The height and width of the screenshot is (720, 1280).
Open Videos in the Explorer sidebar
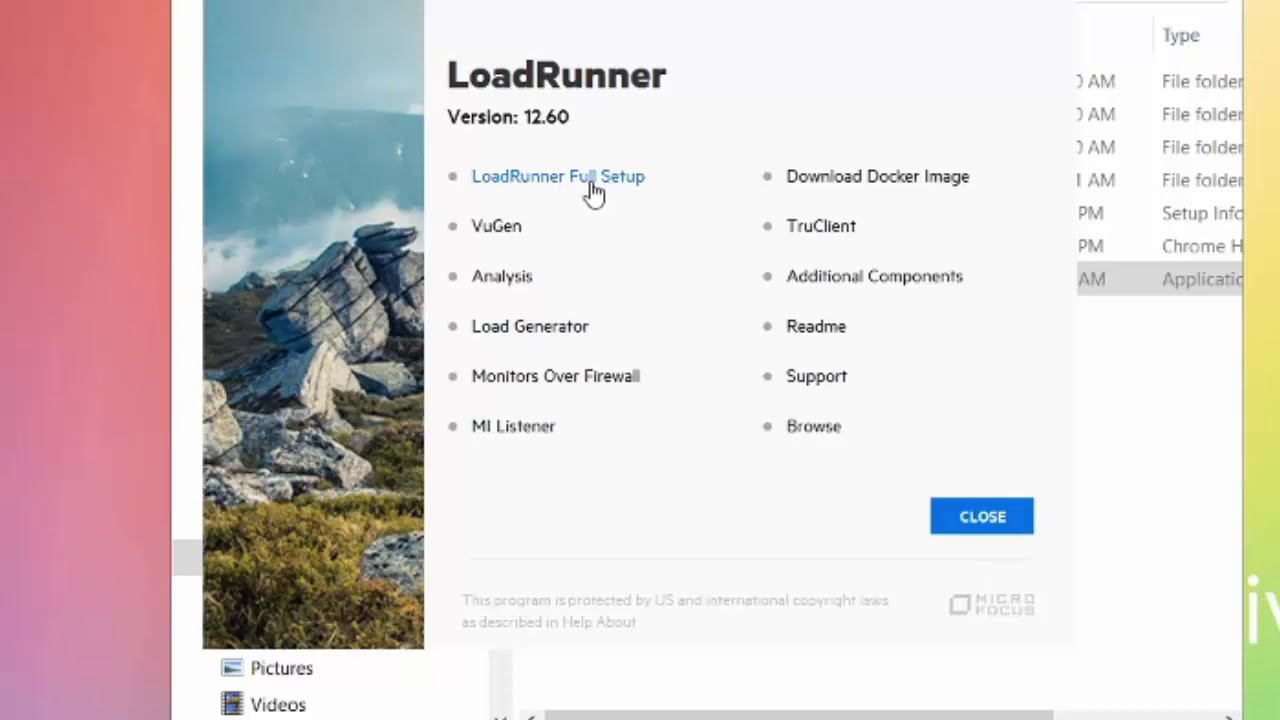(x=278, y=705)
